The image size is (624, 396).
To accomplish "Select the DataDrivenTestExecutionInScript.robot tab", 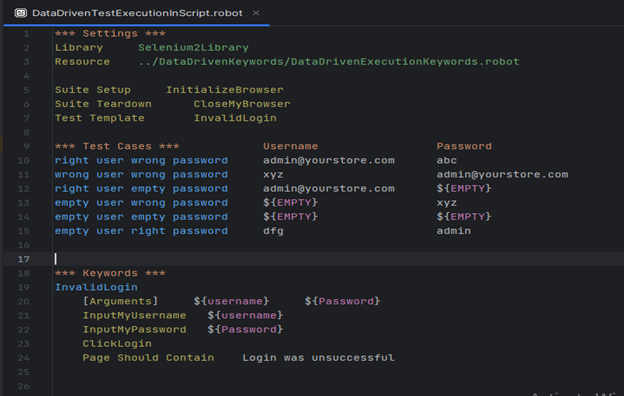I will [137, 13].
